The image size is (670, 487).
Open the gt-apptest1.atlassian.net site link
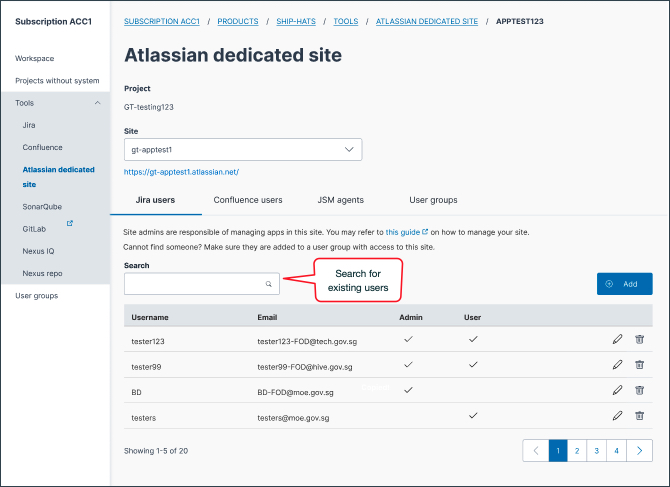[181, 172]
